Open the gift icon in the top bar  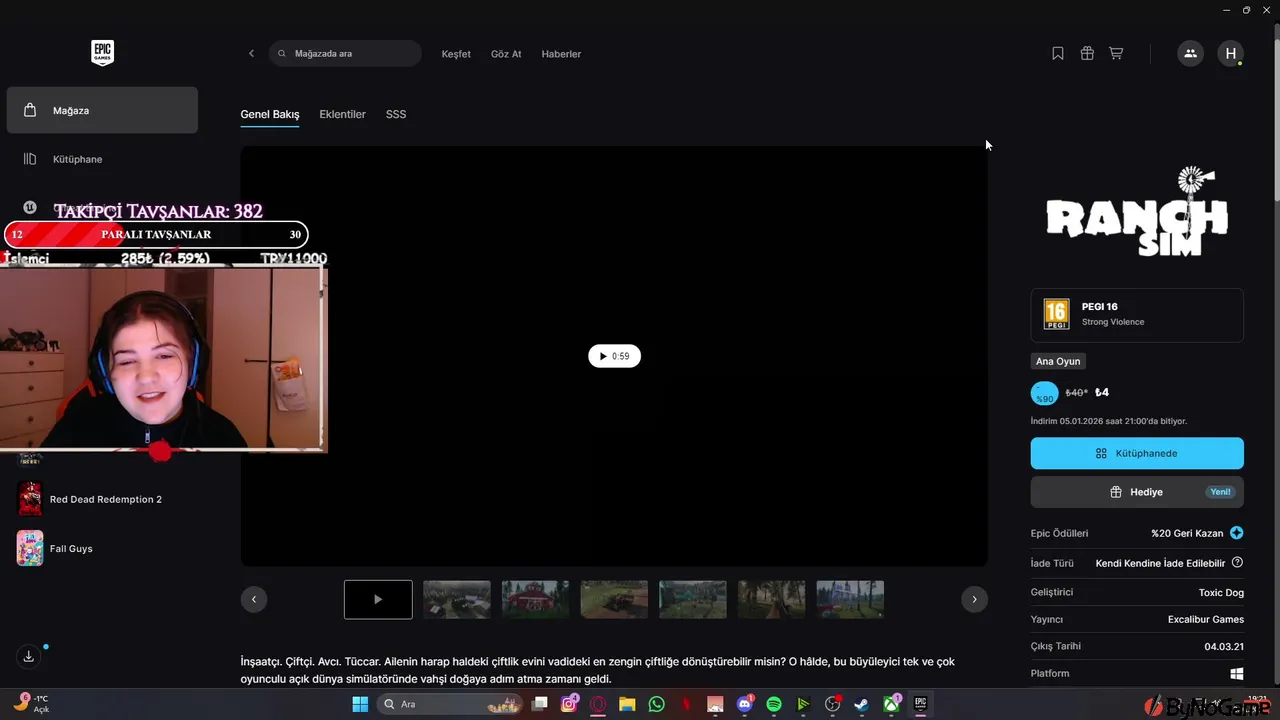1087,54
